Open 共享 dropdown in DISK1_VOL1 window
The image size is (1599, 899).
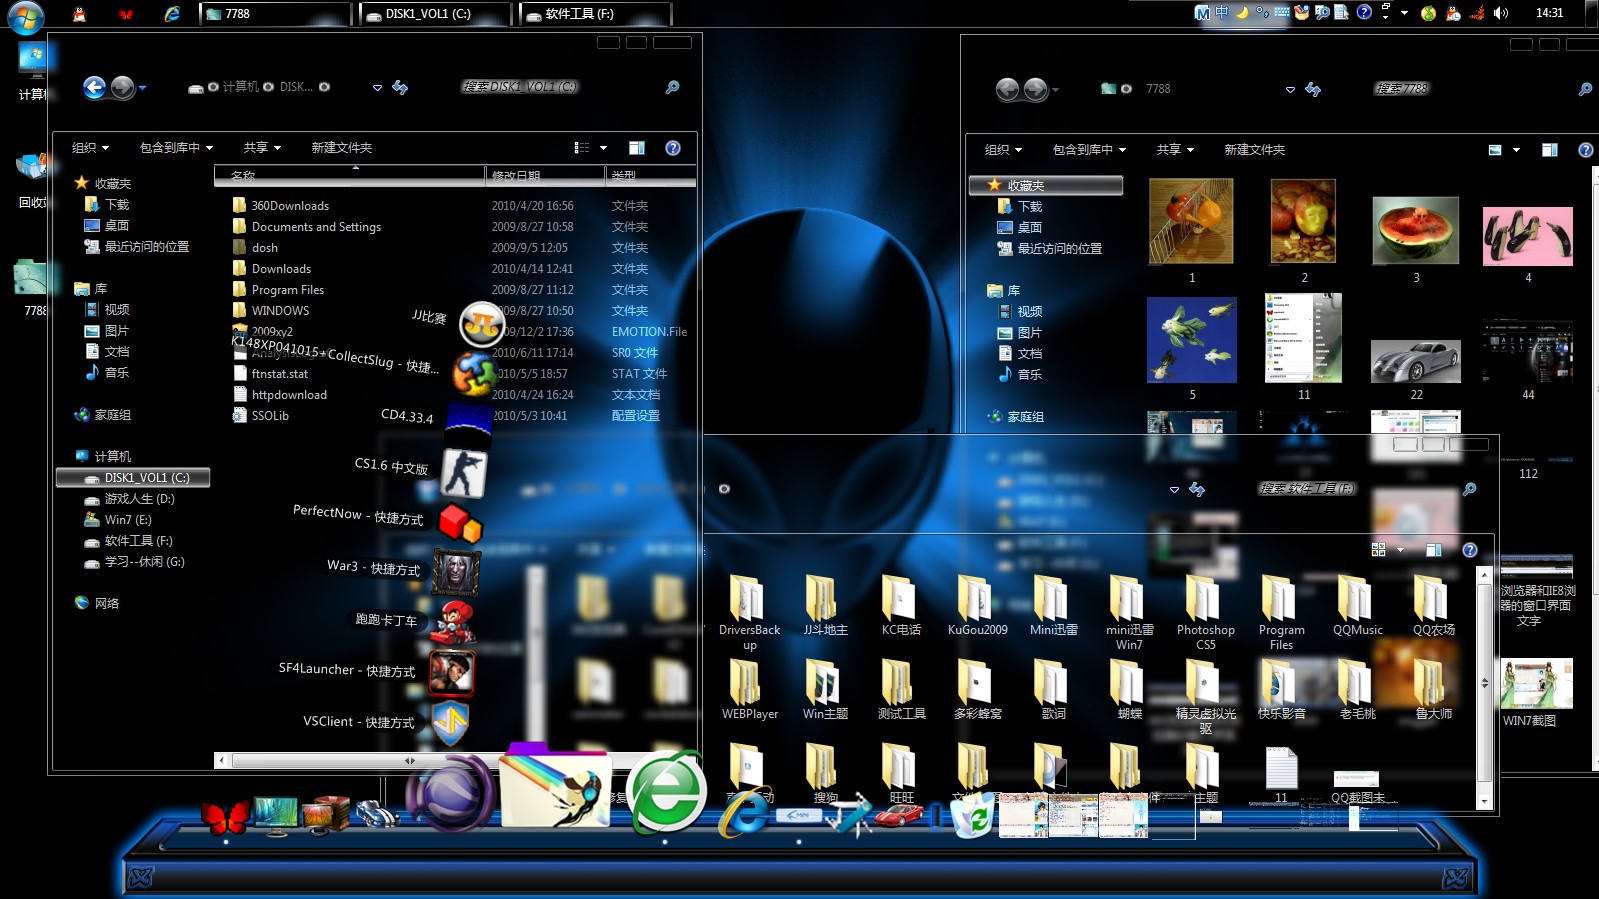point(262,148)
